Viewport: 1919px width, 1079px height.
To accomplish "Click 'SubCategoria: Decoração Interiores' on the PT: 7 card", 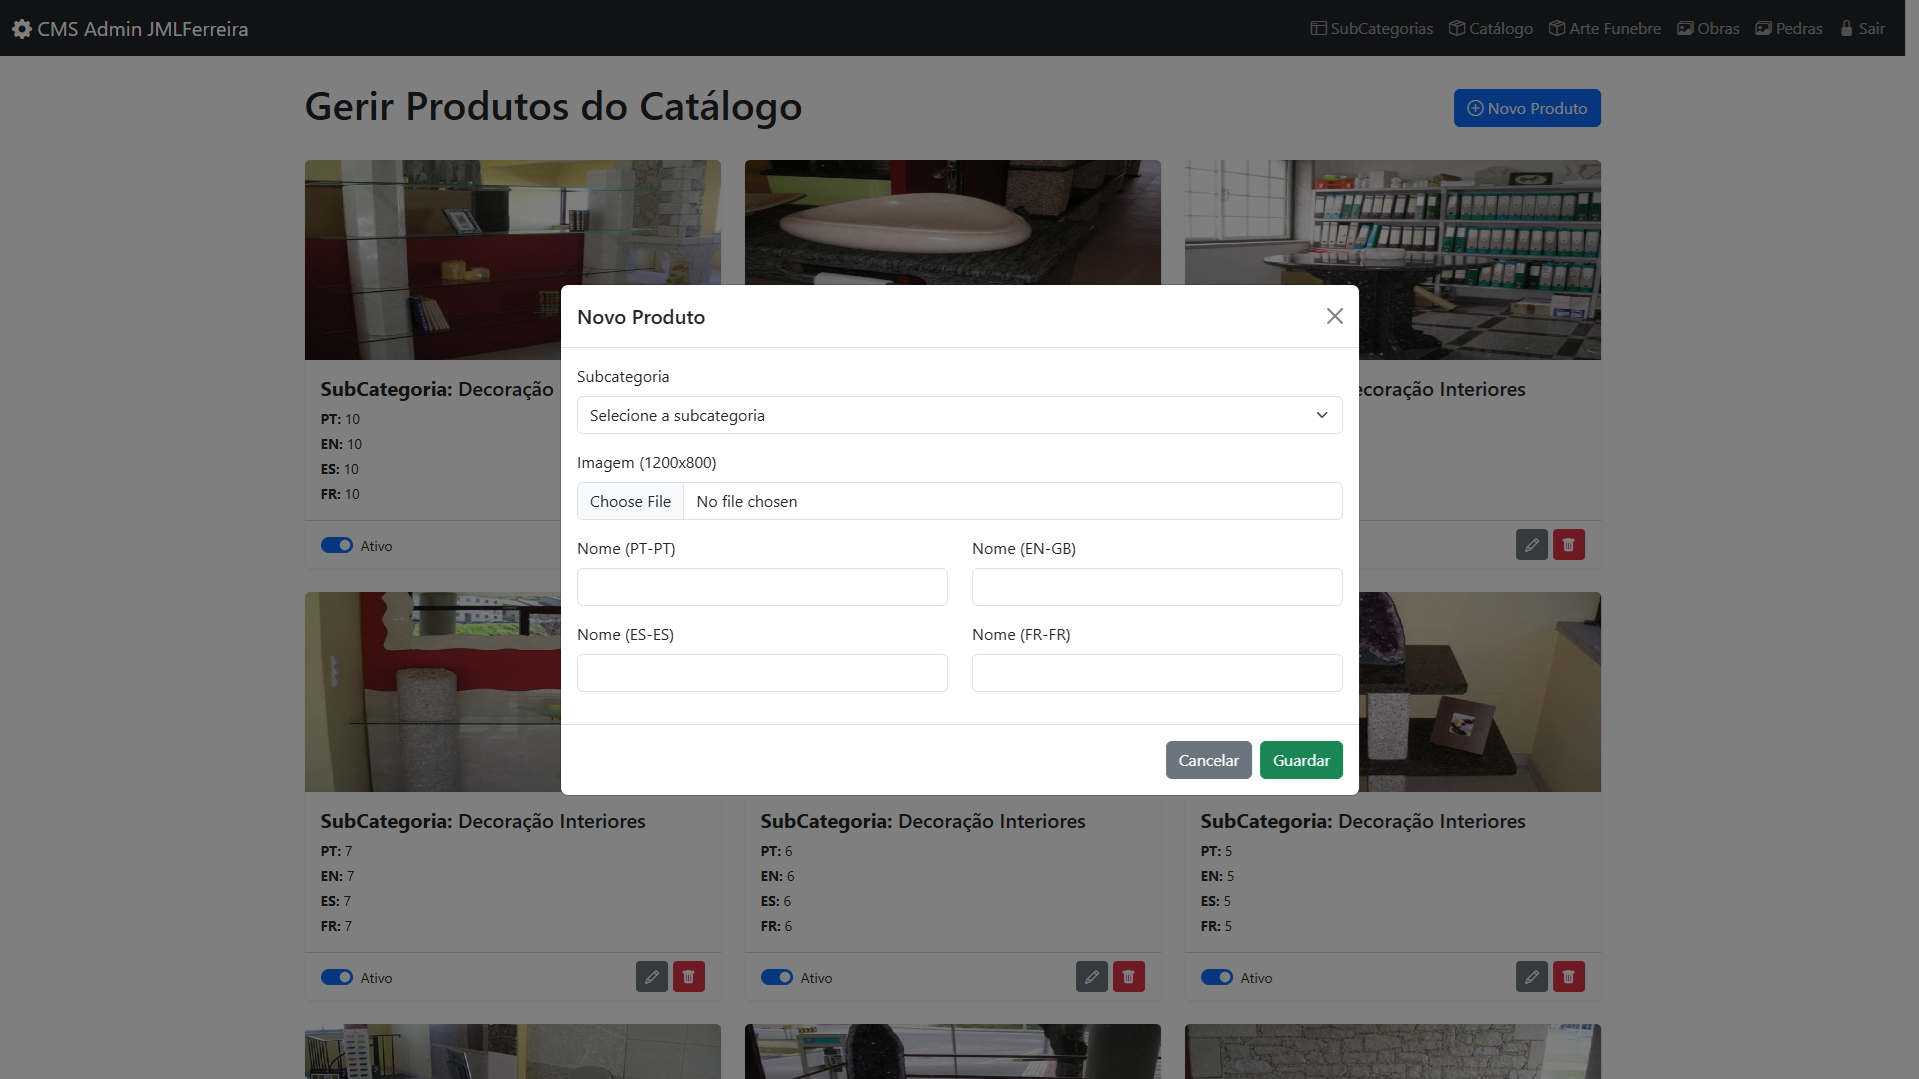I will coord(483,821).
